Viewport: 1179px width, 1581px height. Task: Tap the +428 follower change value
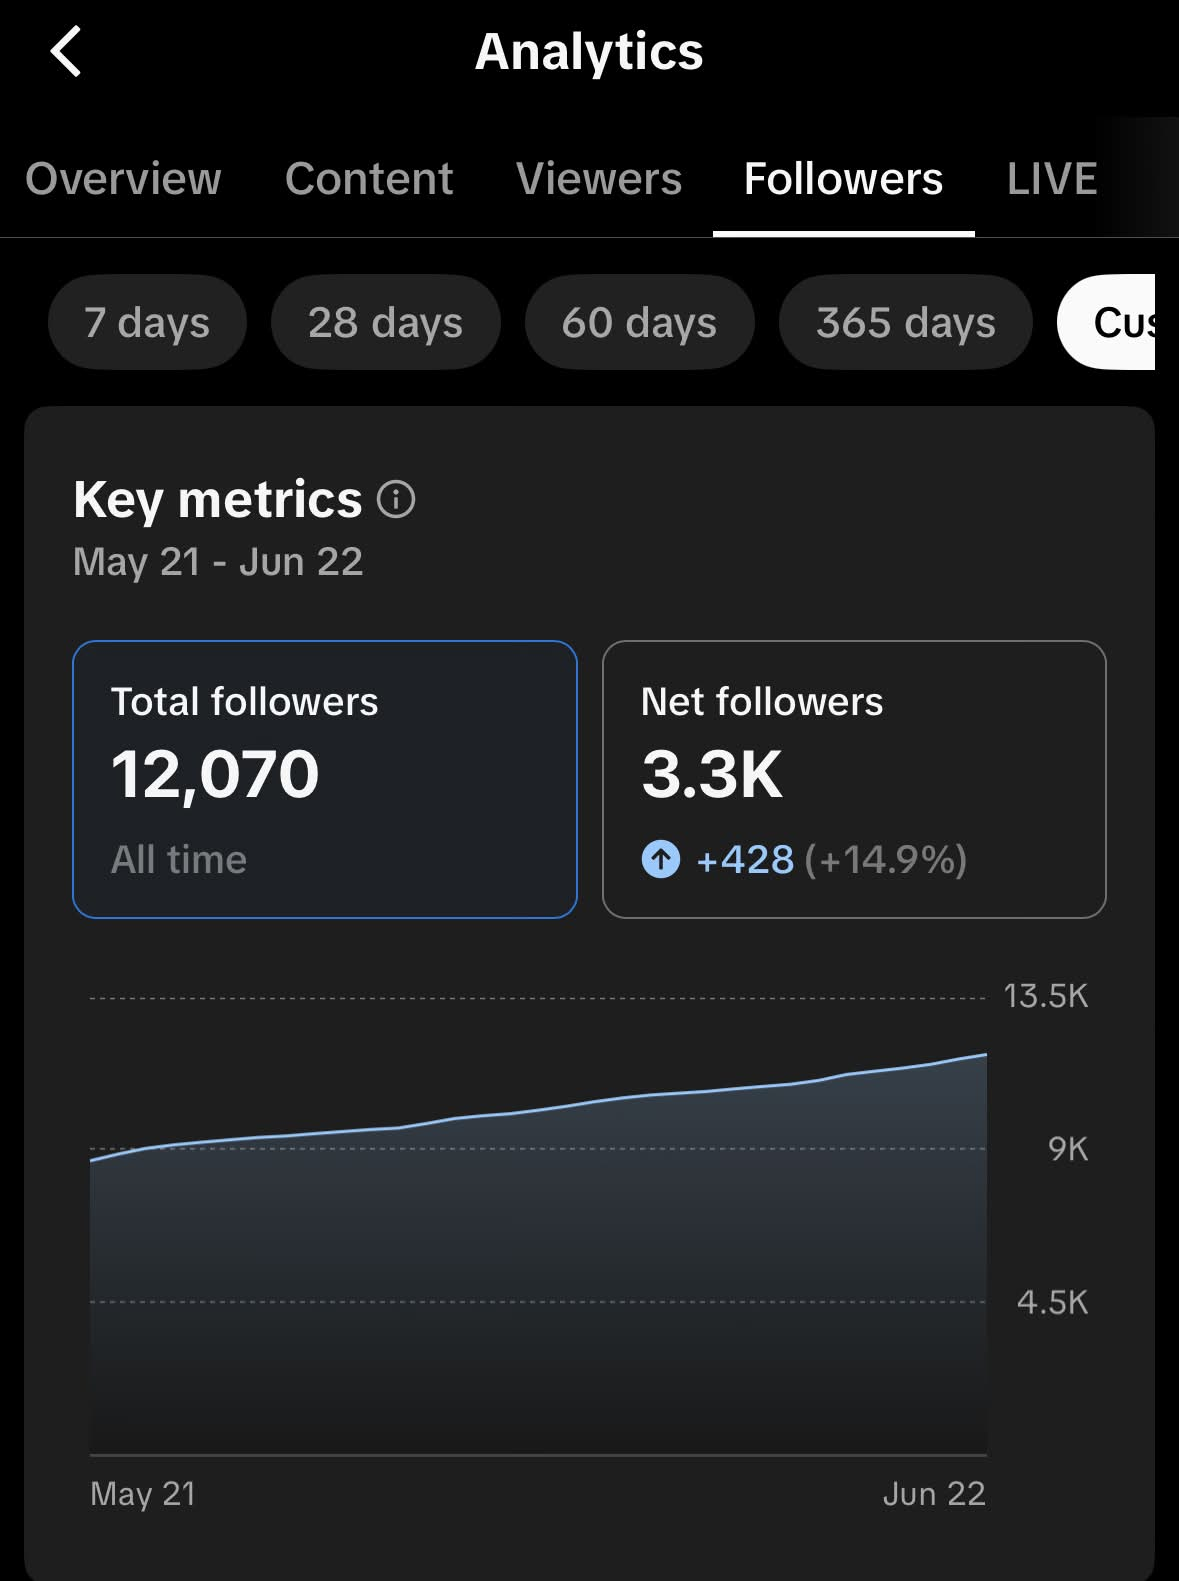tap(745, 859)
